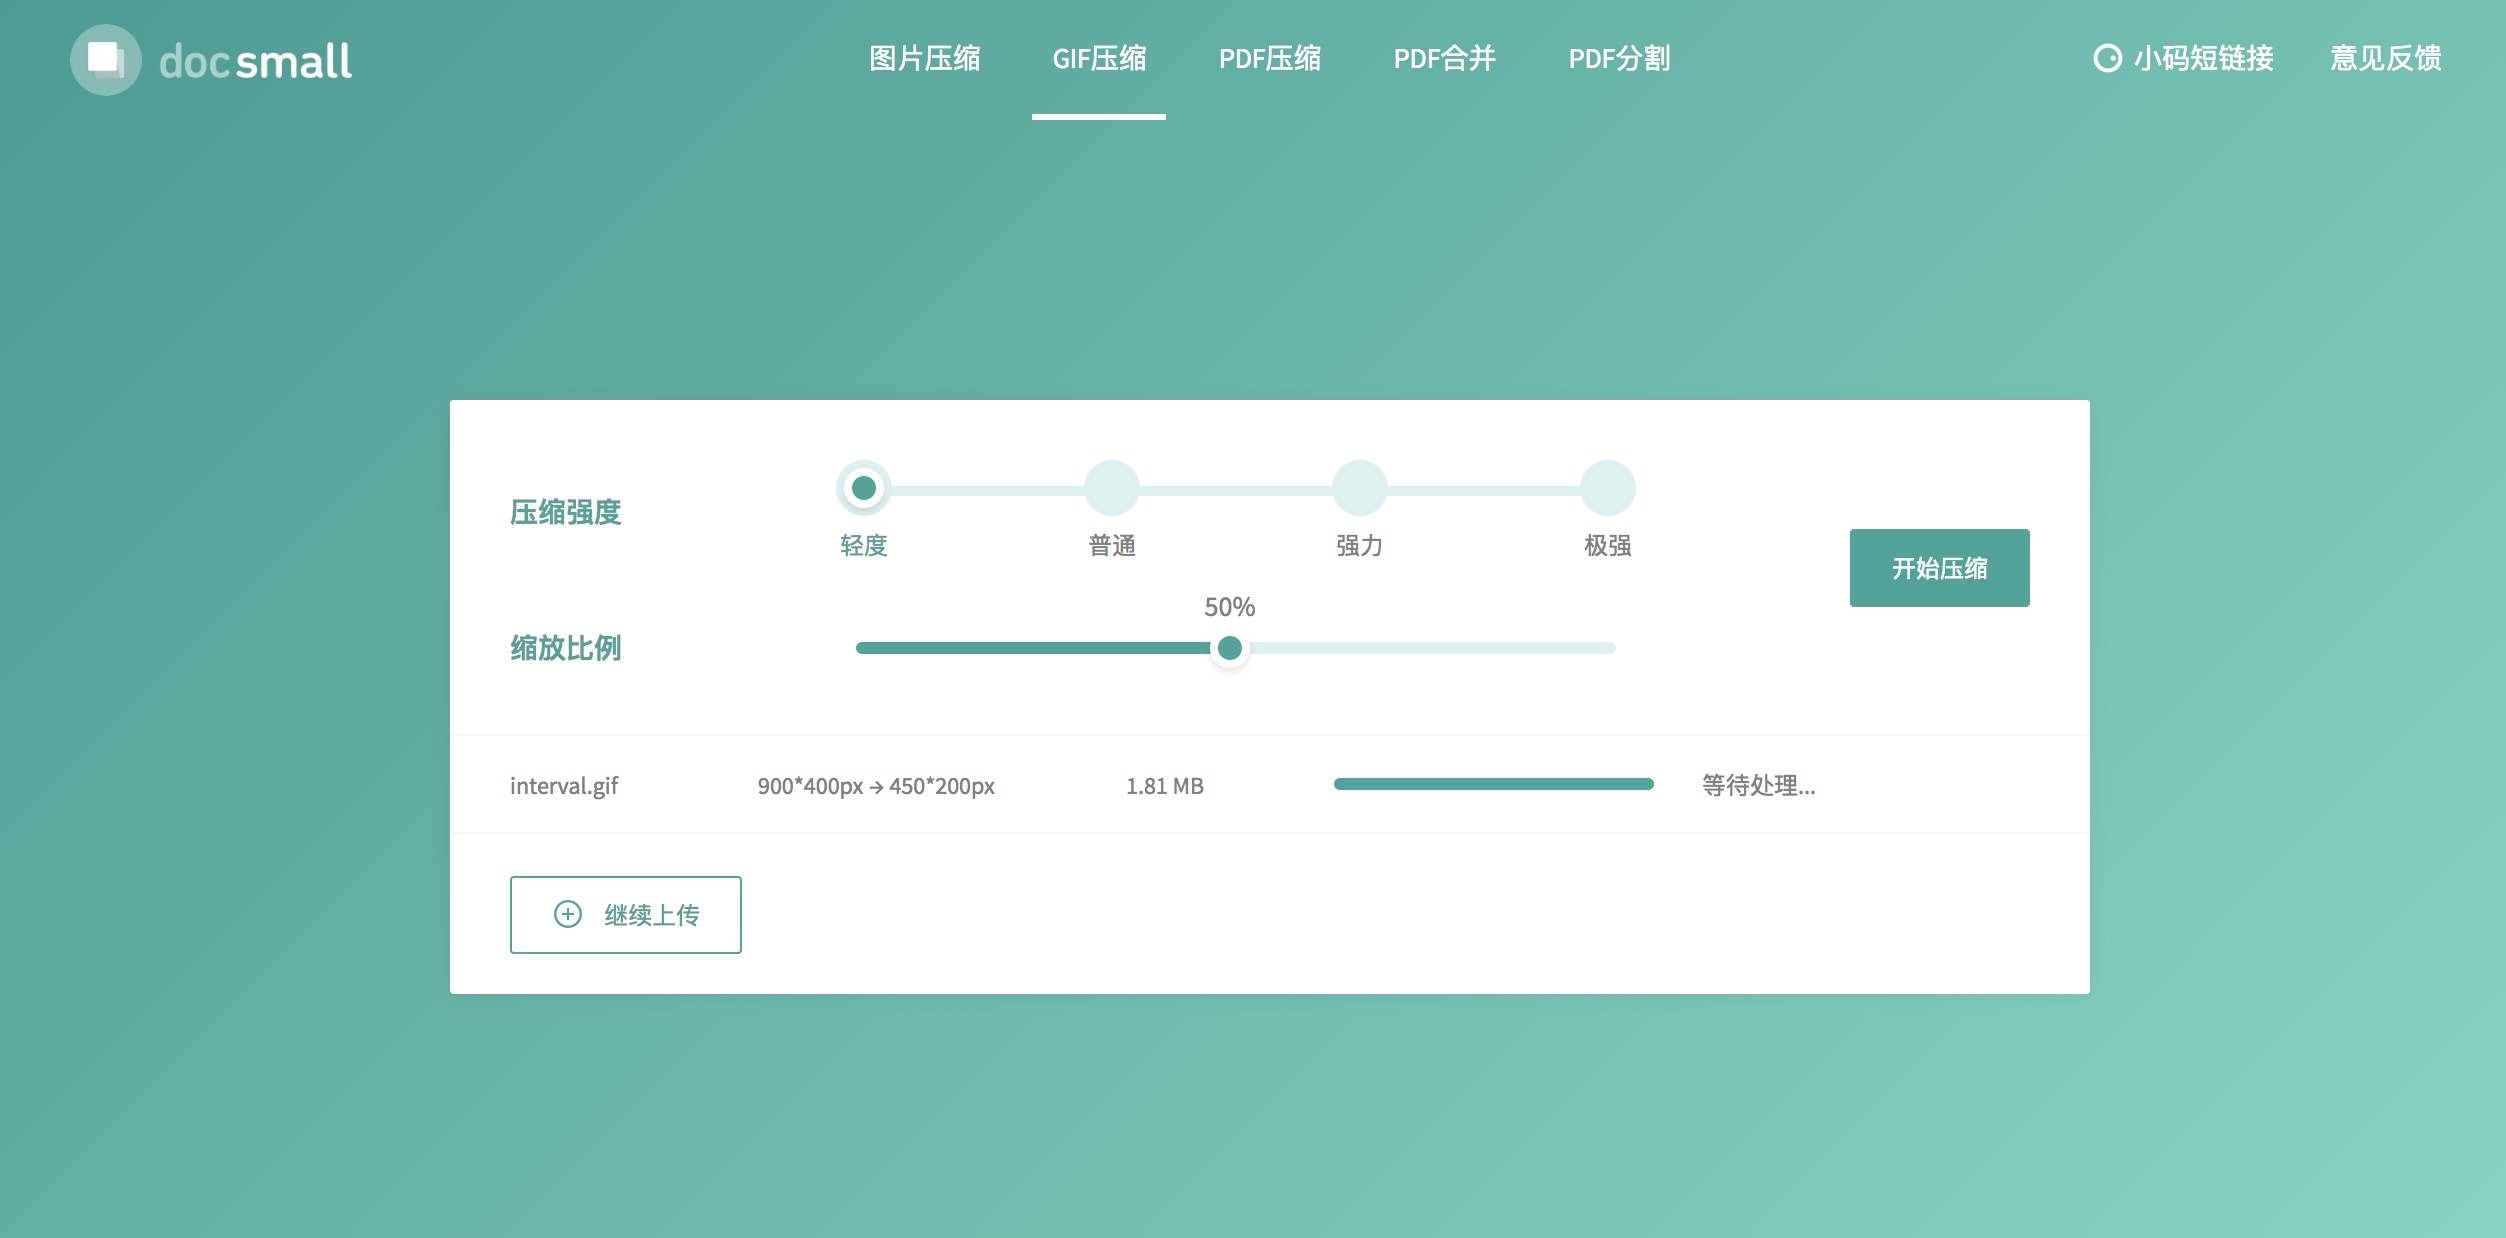Click the 压缩强度 label
This screenshot has width=2506, height=1238.
click(x=566, y=512)
